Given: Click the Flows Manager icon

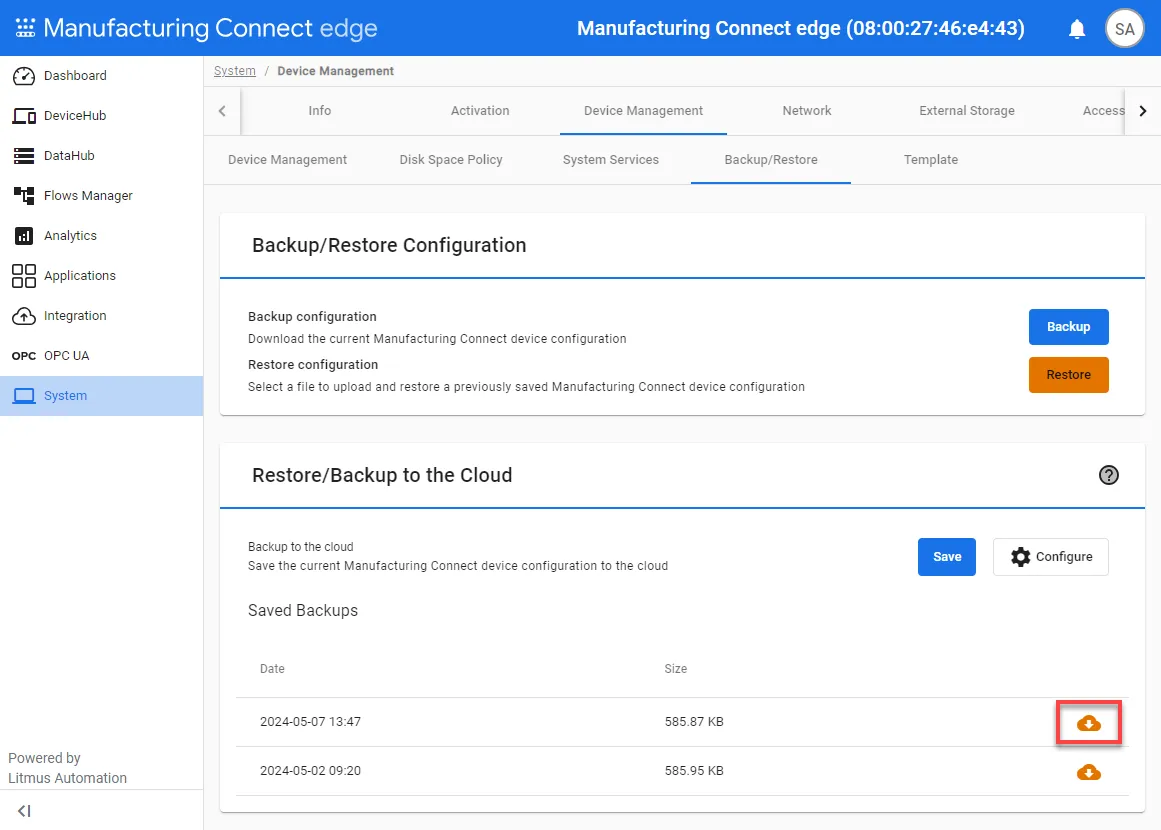Looking at the screenshot, I should coord(24,195).
